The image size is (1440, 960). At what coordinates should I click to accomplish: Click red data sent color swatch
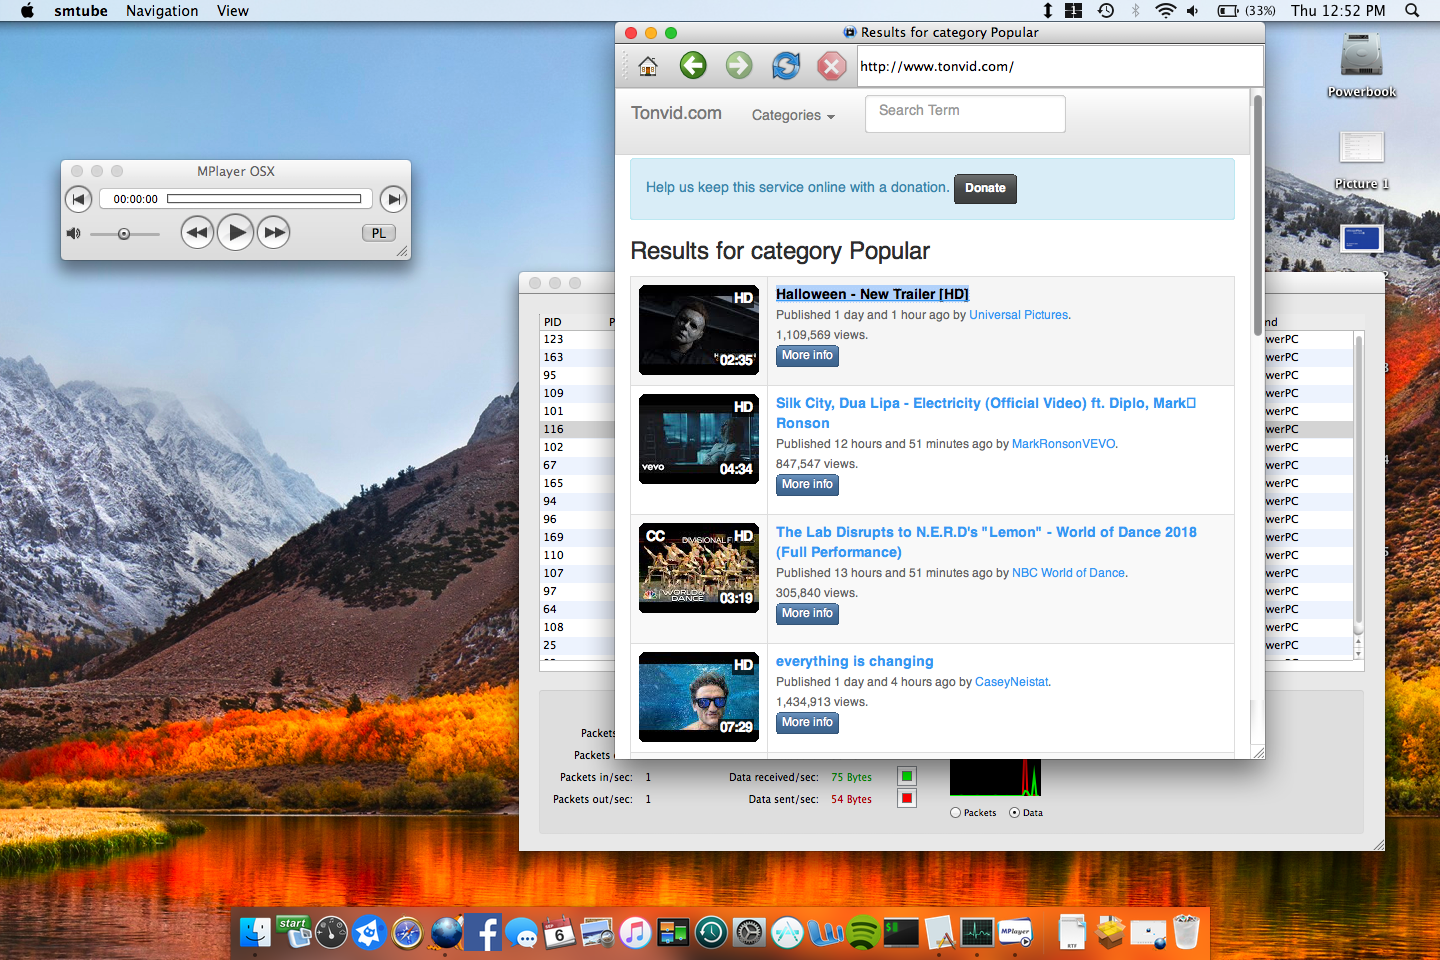coord(907,798)
